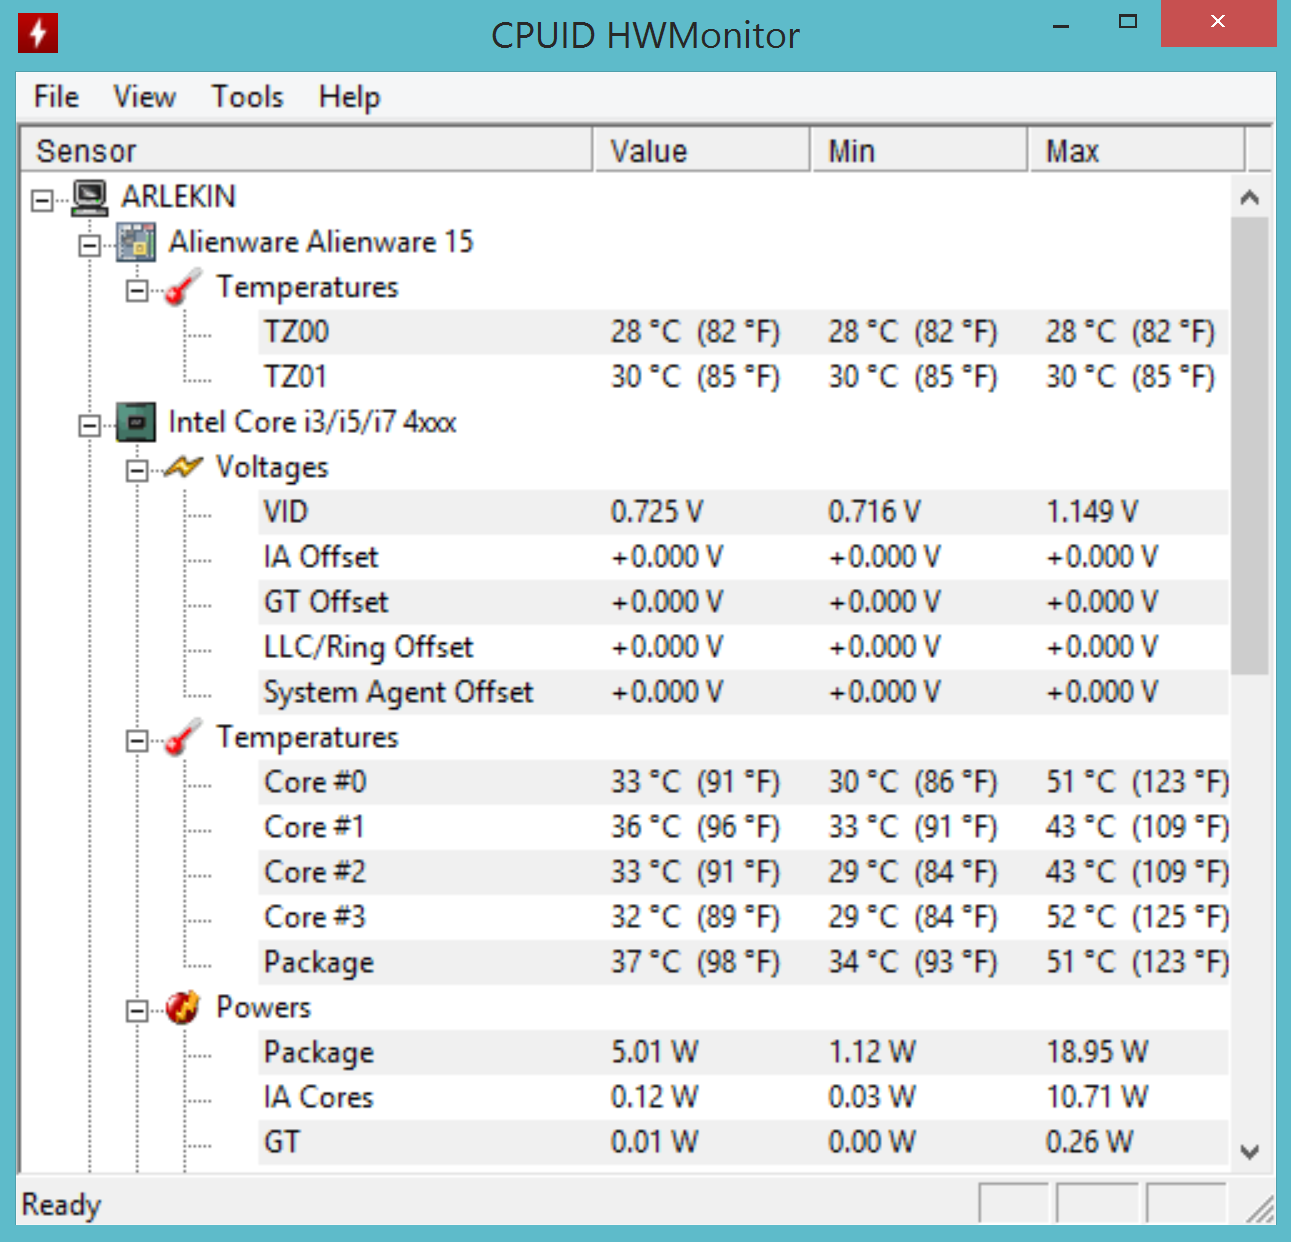Collapse Temperatures under Intel Core

coord(136,740)
